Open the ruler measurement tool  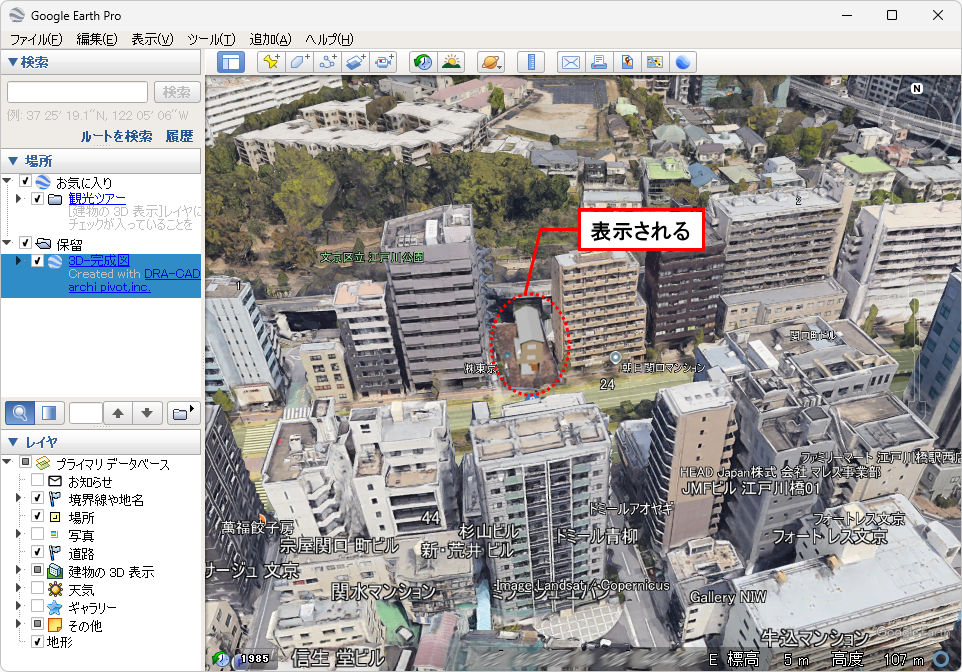click(x=531, y=63)
